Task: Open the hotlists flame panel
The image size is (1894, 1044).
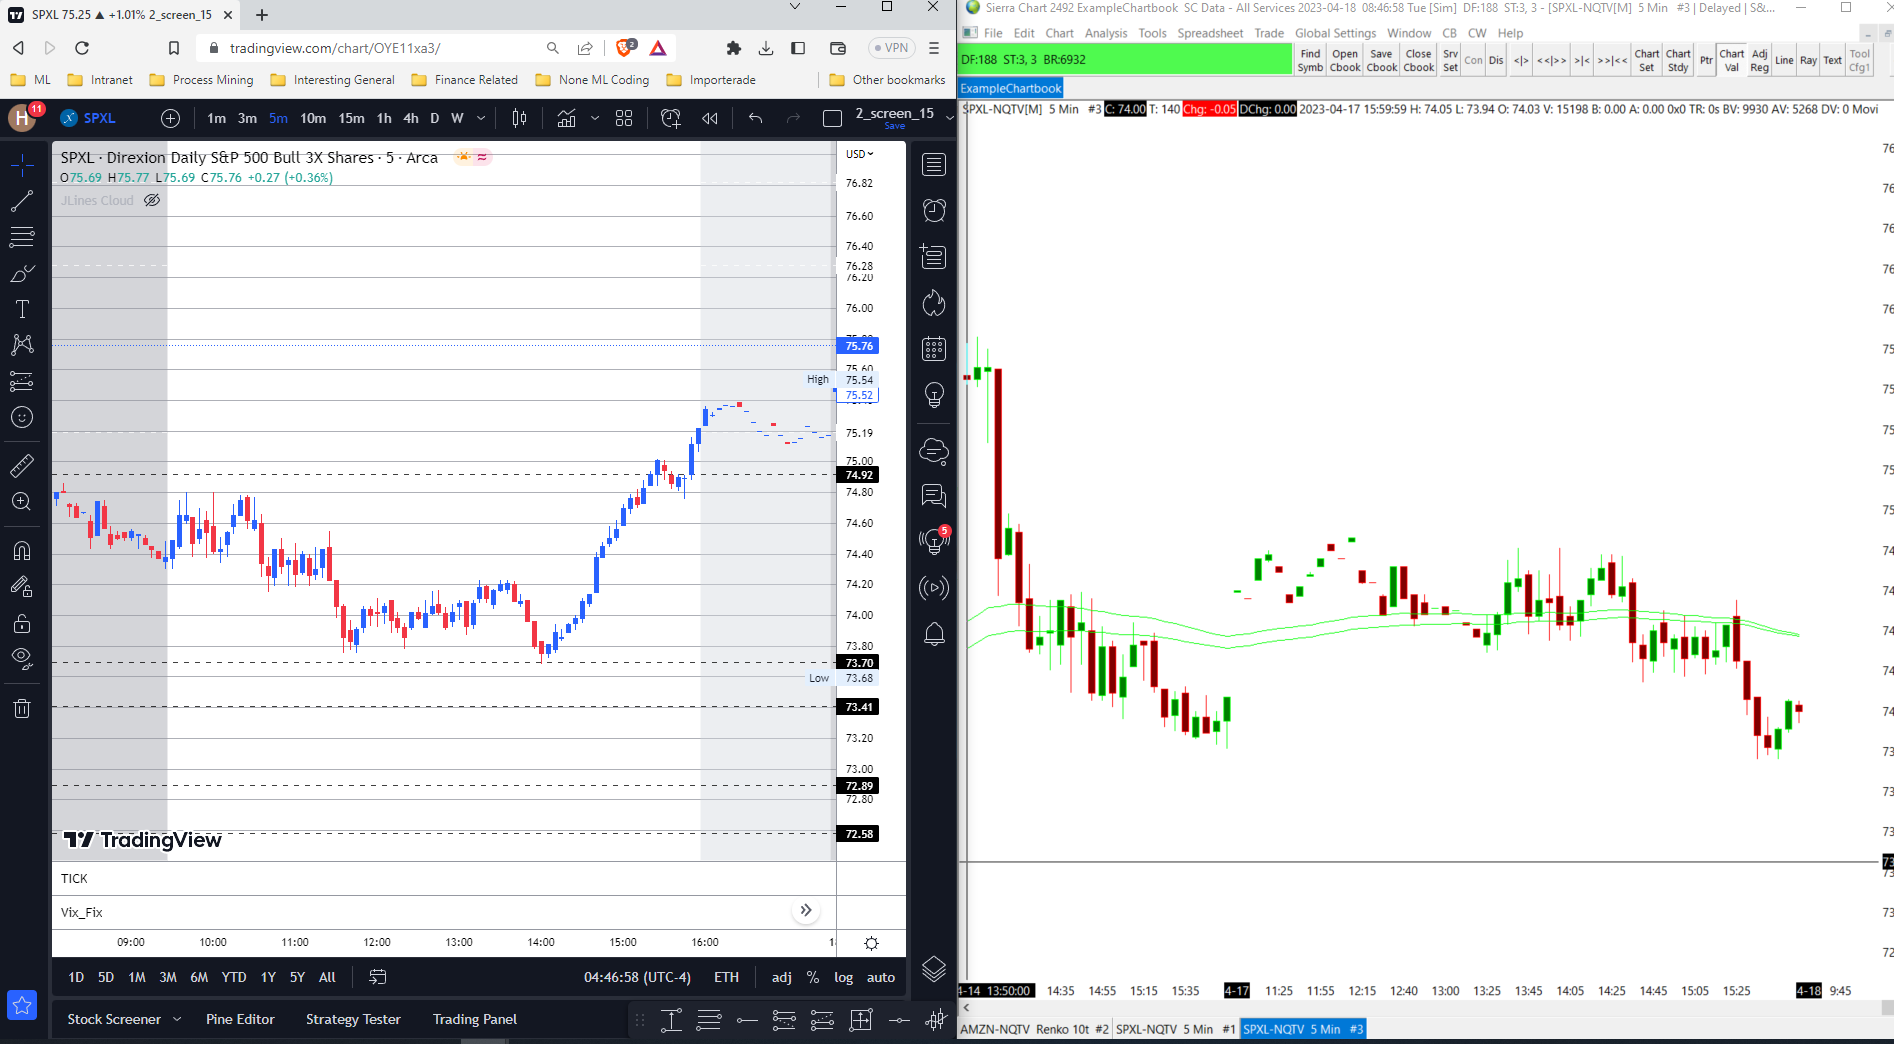Action: pyautogui.click(x=934, y=303)
